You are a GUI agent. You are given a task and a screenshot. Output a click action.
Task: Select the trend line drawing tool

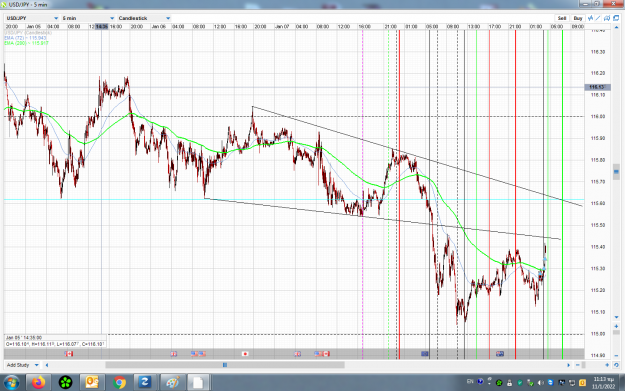(x=598, y=18)
